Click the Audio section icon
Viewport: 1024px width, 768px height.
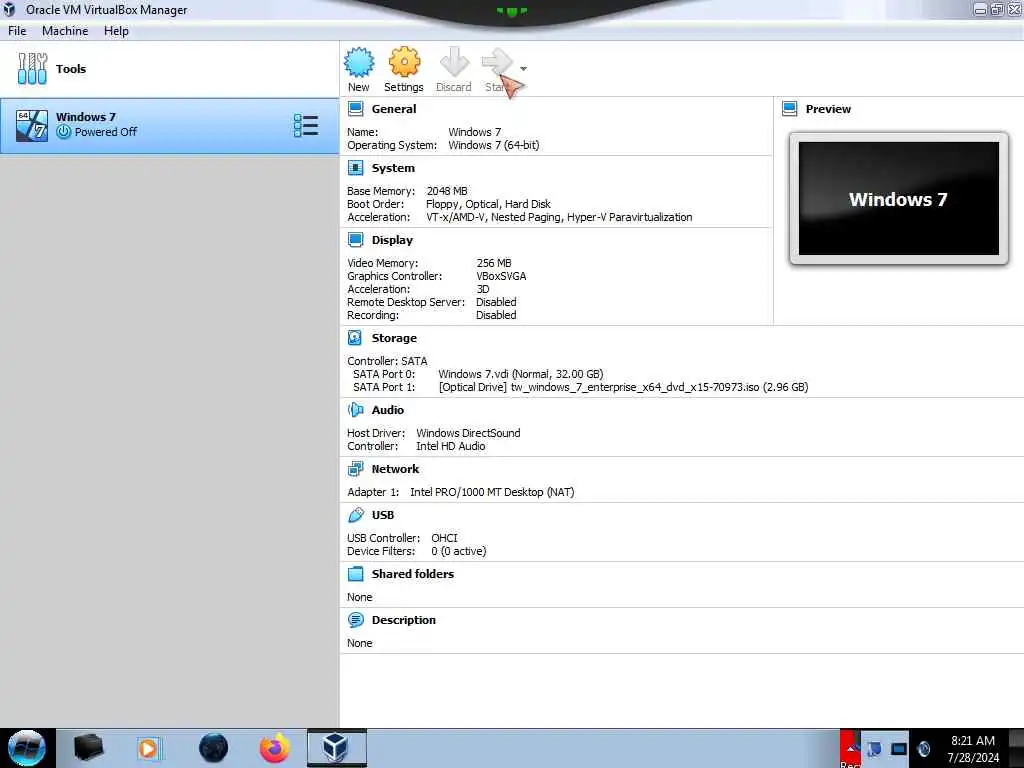[355, 409]
